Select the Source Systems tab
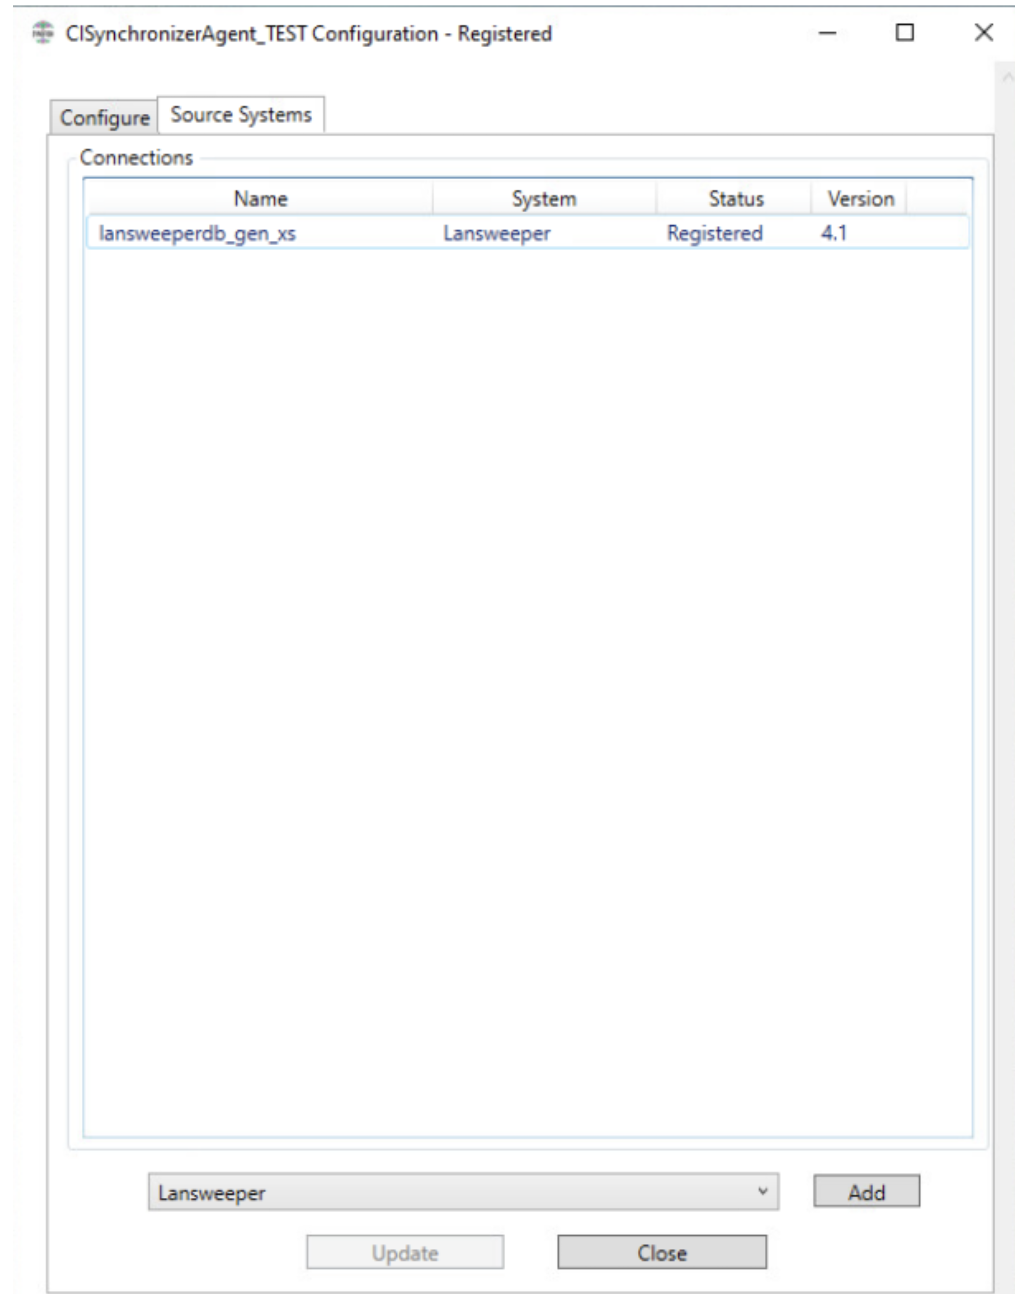Image resolution: width=1015 pixels, height=1294 pixels. click(241, 115)
